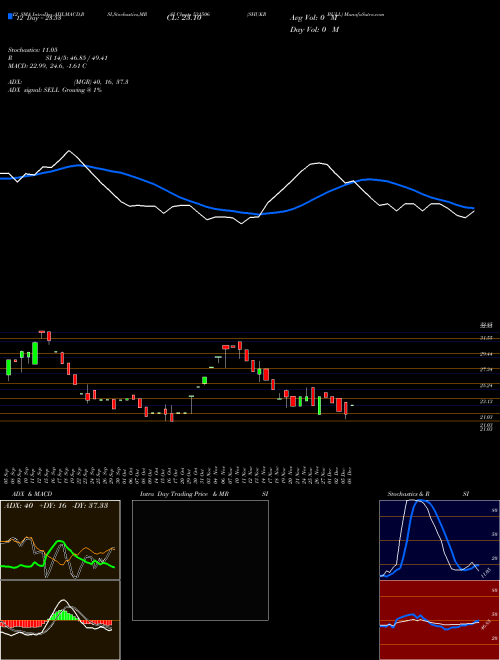Click the empty intraday trading price panel
Screen dimensions: 500x660
(200, 560)
